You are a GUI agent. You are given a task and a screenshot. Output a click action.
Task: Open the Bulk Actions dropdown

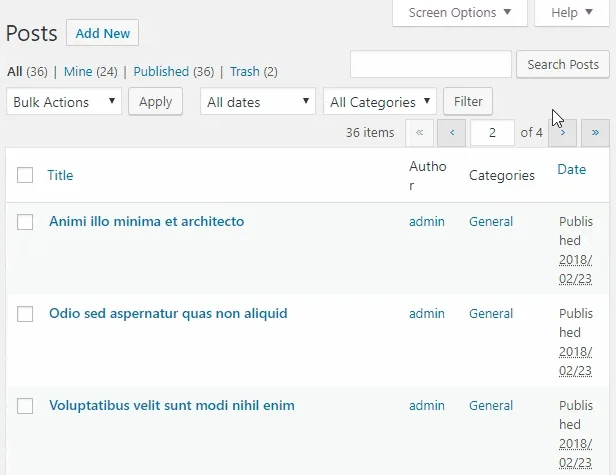(x=64, y=102)
